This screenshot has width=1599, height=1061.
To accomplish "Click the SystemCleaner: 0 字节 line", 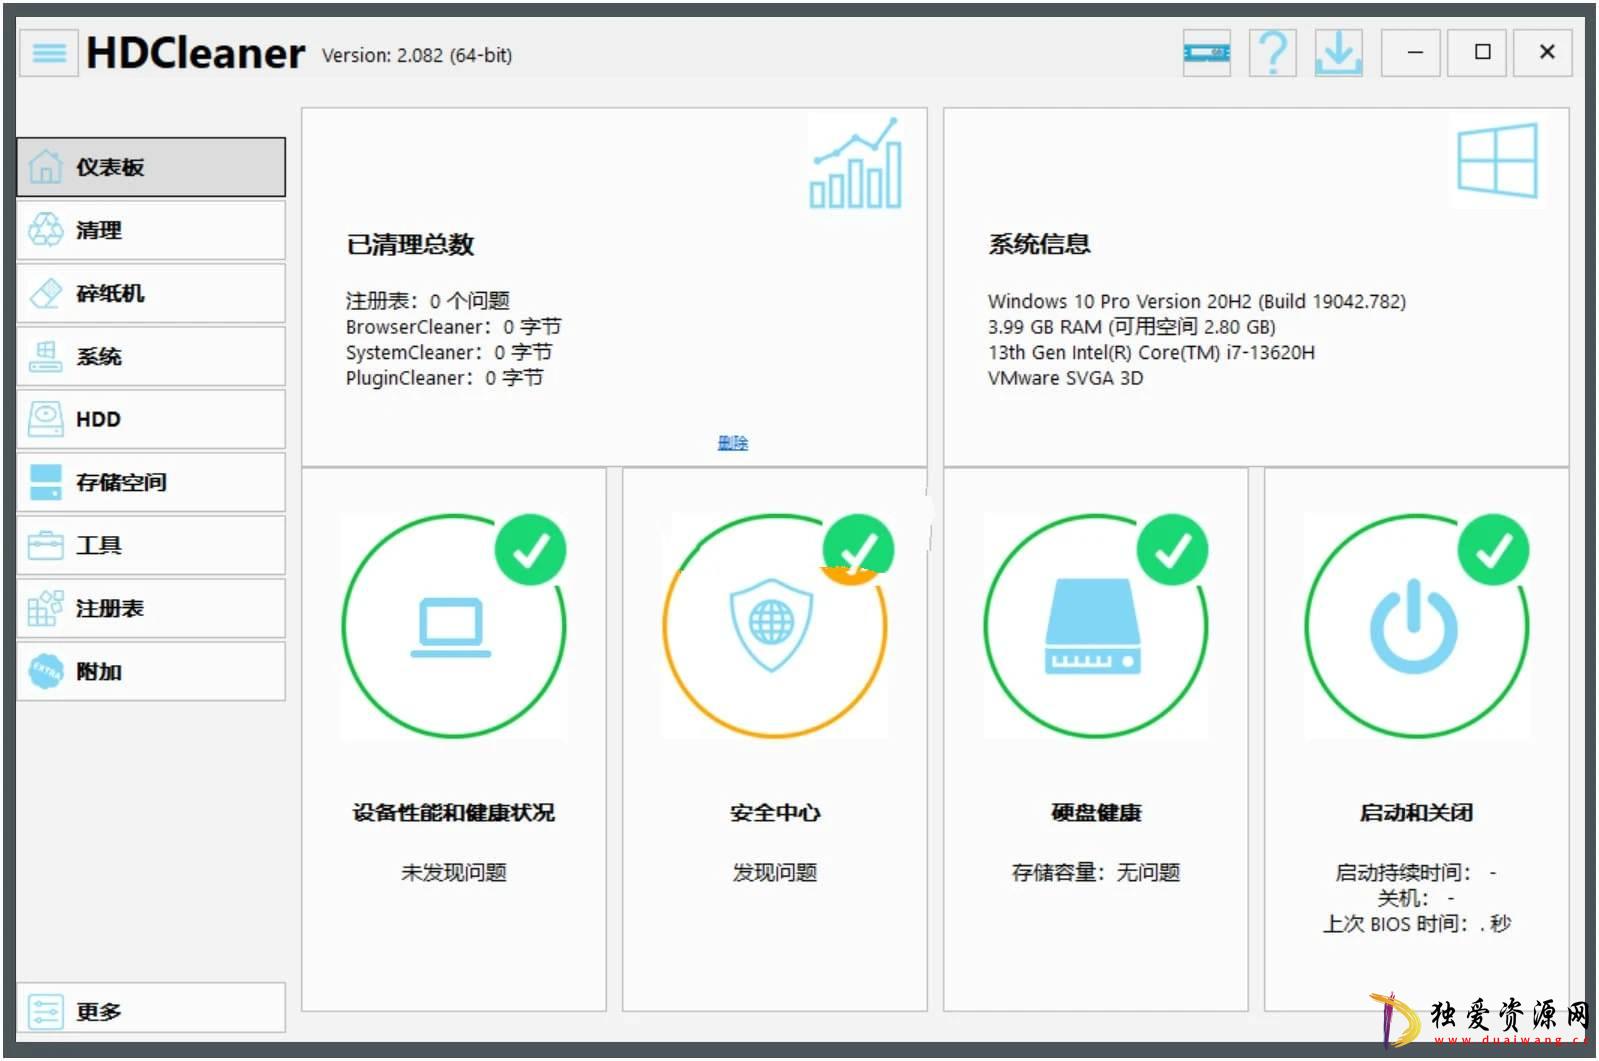I will pos(449,352).
